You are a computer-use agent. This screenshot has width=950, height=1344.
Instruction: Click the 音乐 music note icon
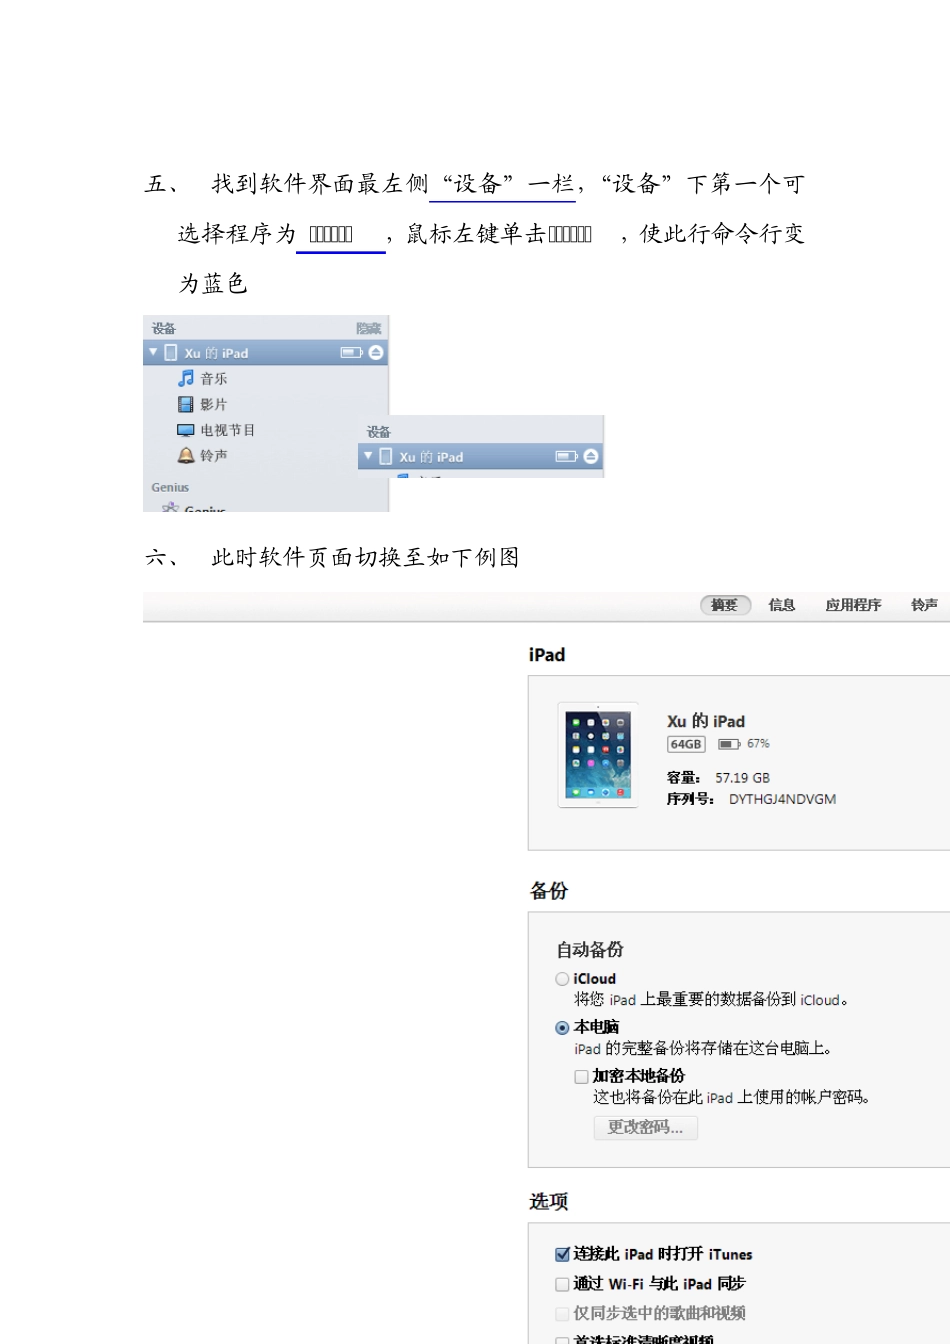(x=186, y=378)
